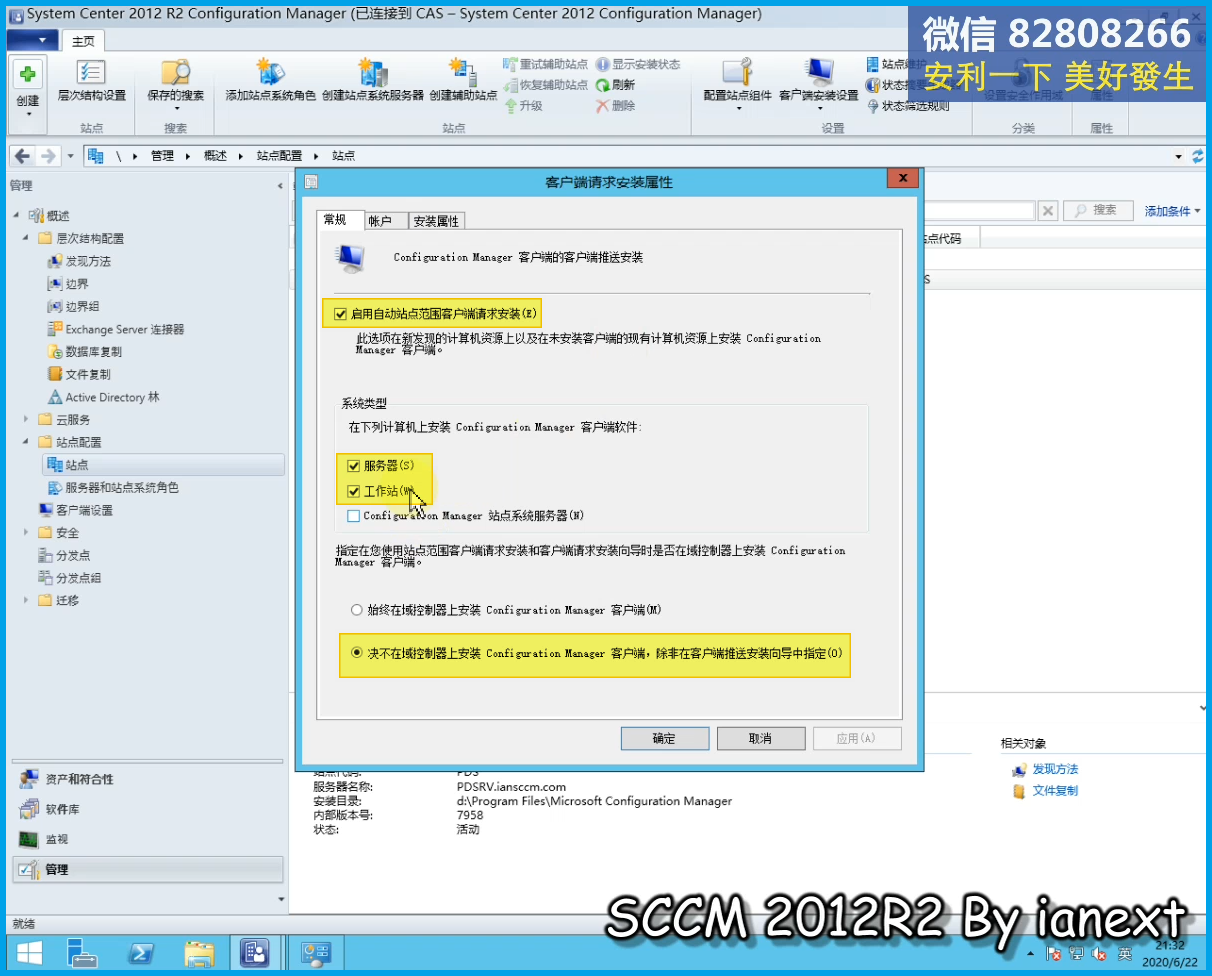Screen dimensions: 1212x976
Task: Expand 安全 folder
Action: (26, 533)
